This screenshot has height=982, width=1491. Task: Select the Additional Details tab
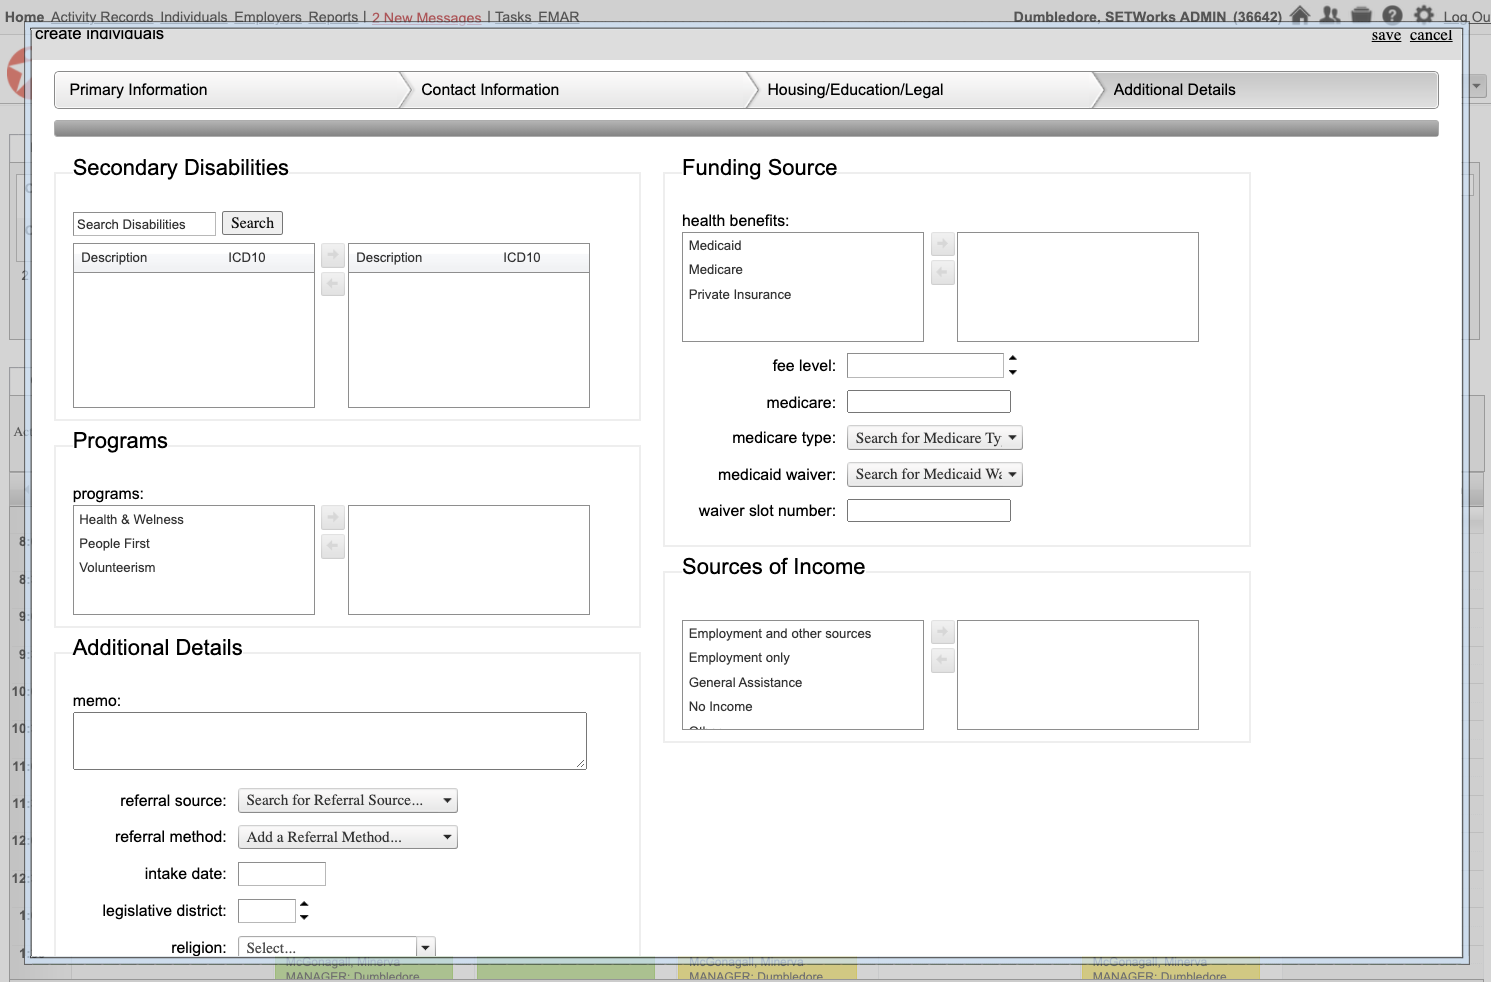[x=1268, y=90]
